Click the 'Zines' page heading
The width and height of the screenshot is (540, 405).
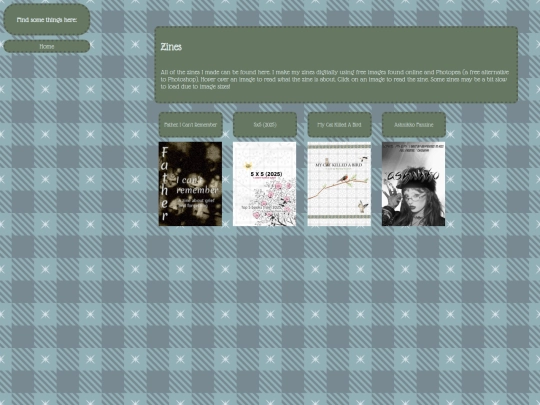point(171,47)
